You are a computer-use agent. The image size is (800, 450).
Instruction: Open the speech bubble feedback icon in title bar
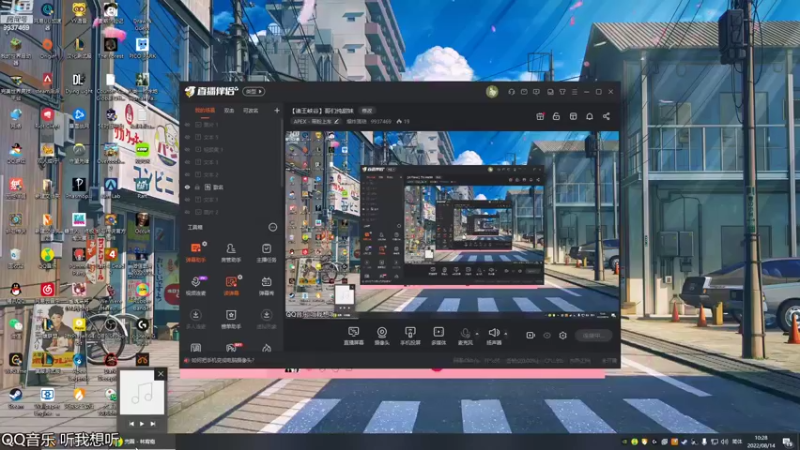536,92
